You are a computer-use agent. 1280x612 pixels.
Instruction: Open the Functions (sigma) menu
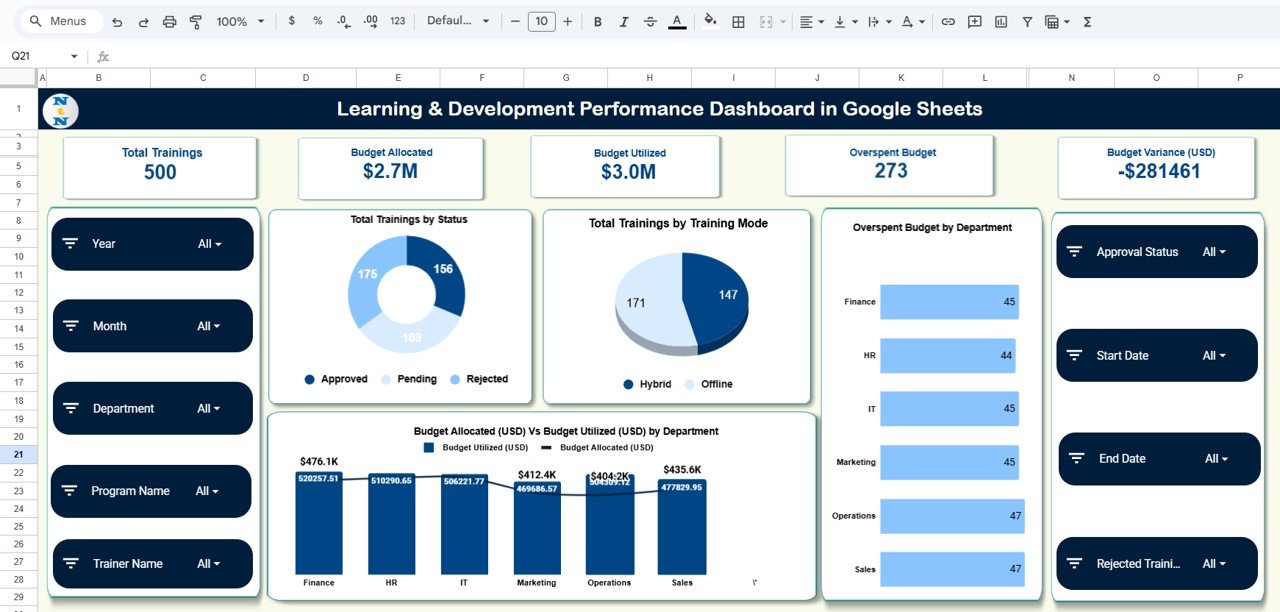(x=1088, y=21)
